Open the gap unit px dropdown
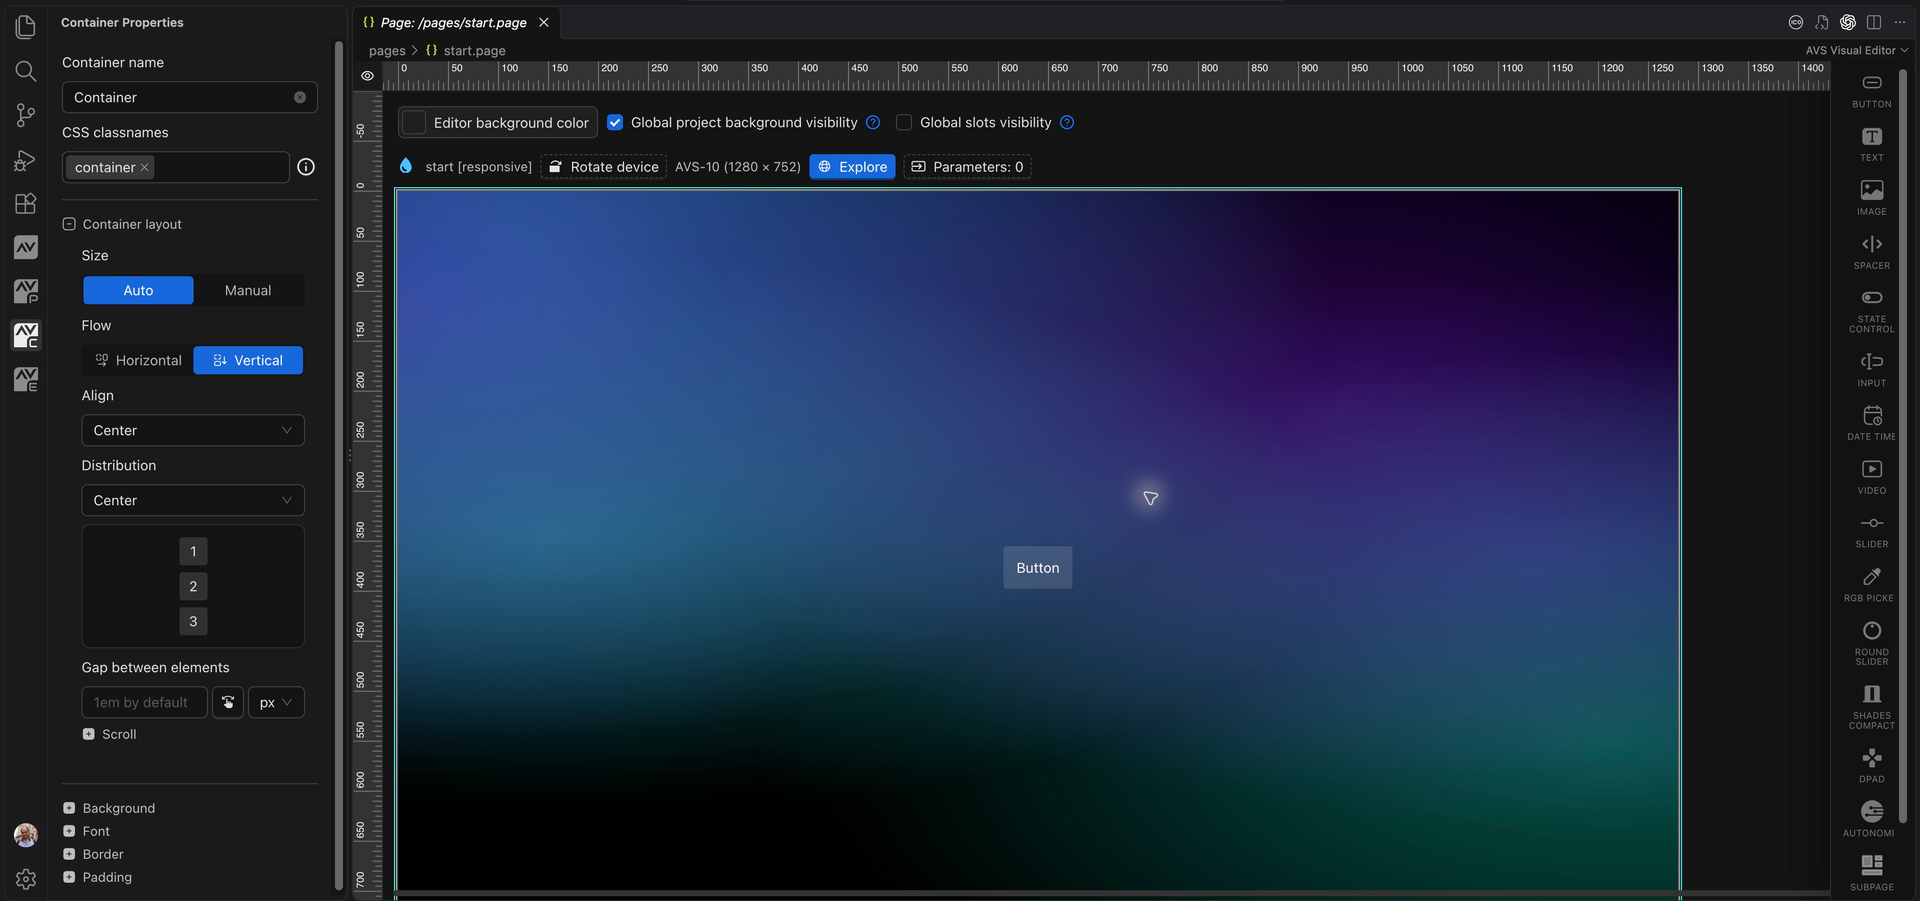Viewport: 1920px width, 901px height. pyautogui.click(x=276, y=702)
